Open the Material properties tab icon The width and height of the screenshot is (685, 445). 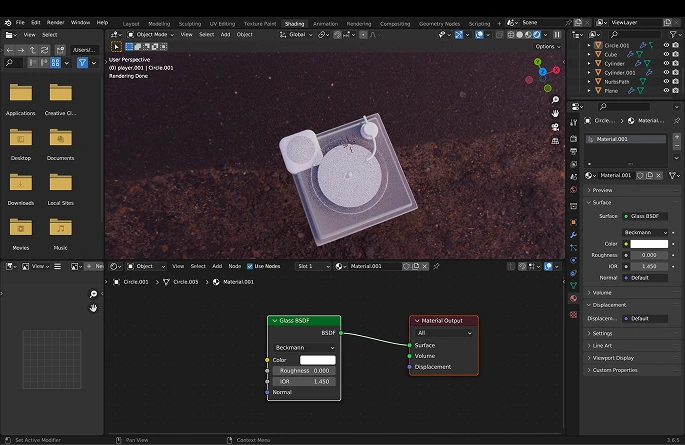[x=574, y=298]
